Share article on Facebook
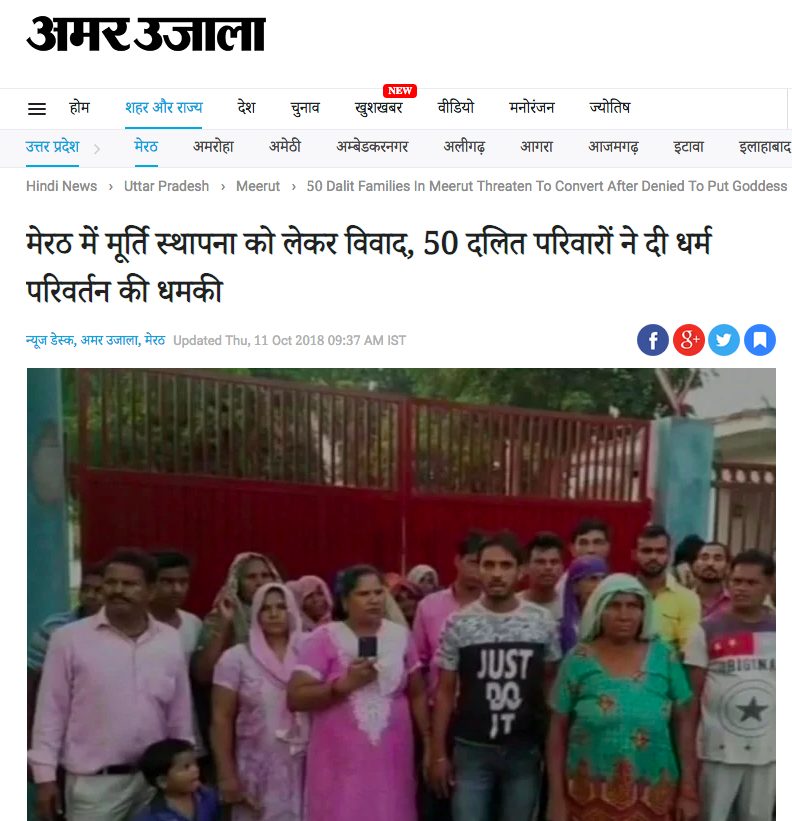Screen dimensions: 792x821 tap(653, 340)
